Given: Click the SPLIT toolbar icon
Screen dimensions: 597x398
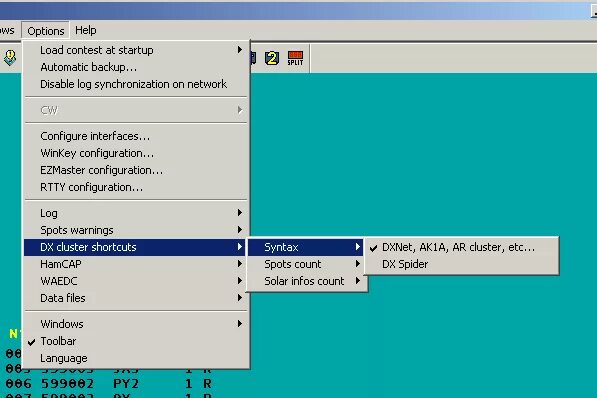Looking at the screenshot, I should click(295, 58).
